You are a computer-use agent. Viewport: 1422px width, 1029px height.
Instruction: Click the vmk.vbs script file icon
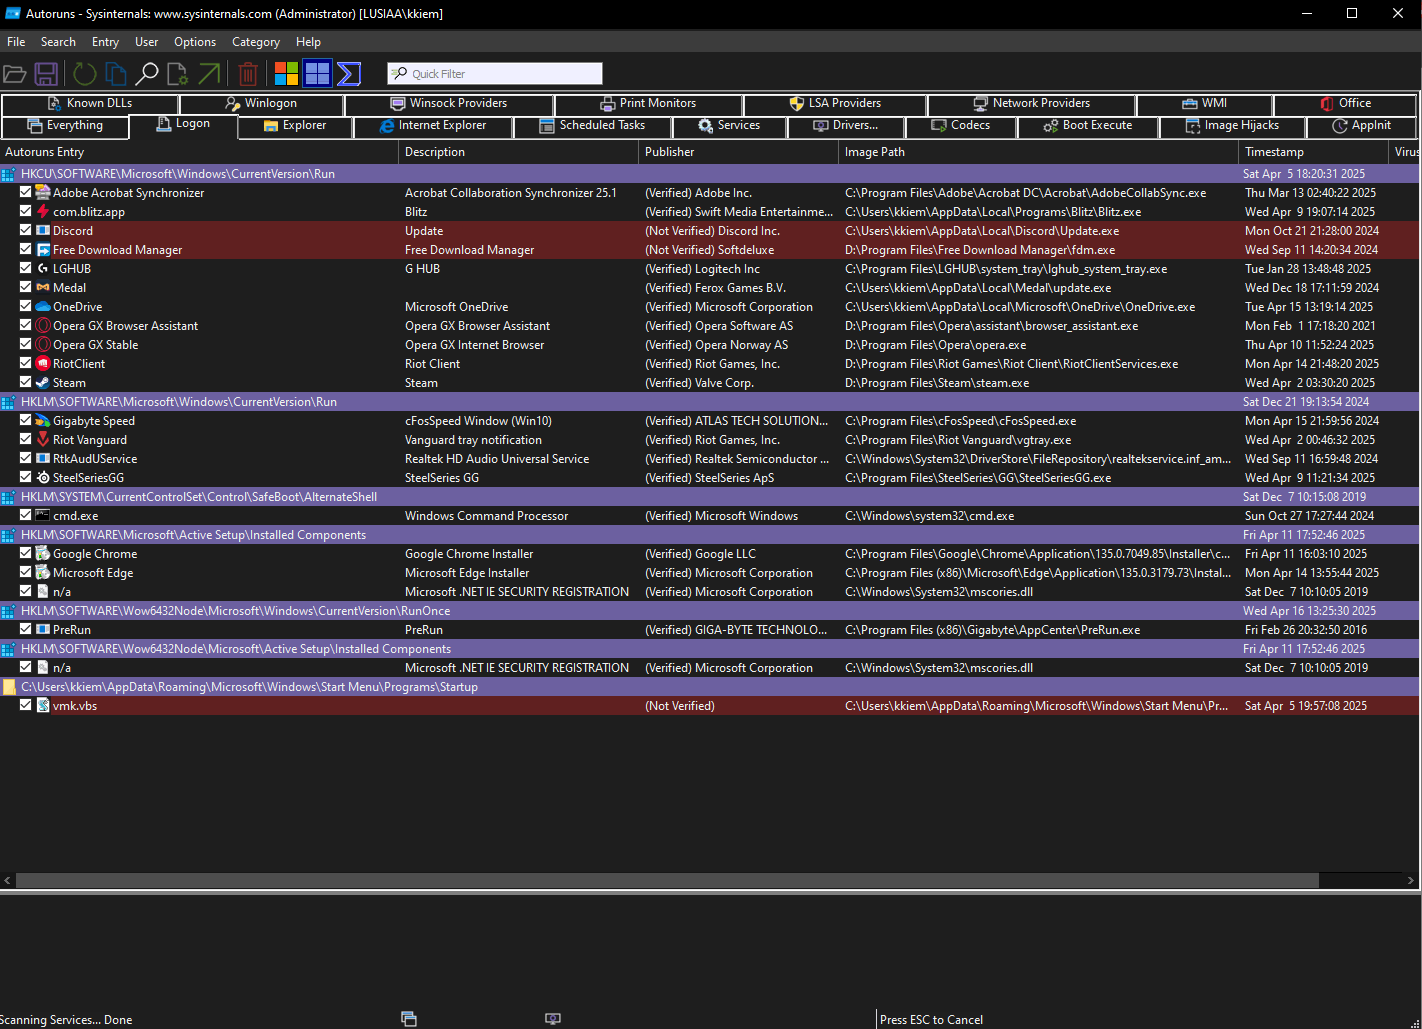[x=43, y=706]
